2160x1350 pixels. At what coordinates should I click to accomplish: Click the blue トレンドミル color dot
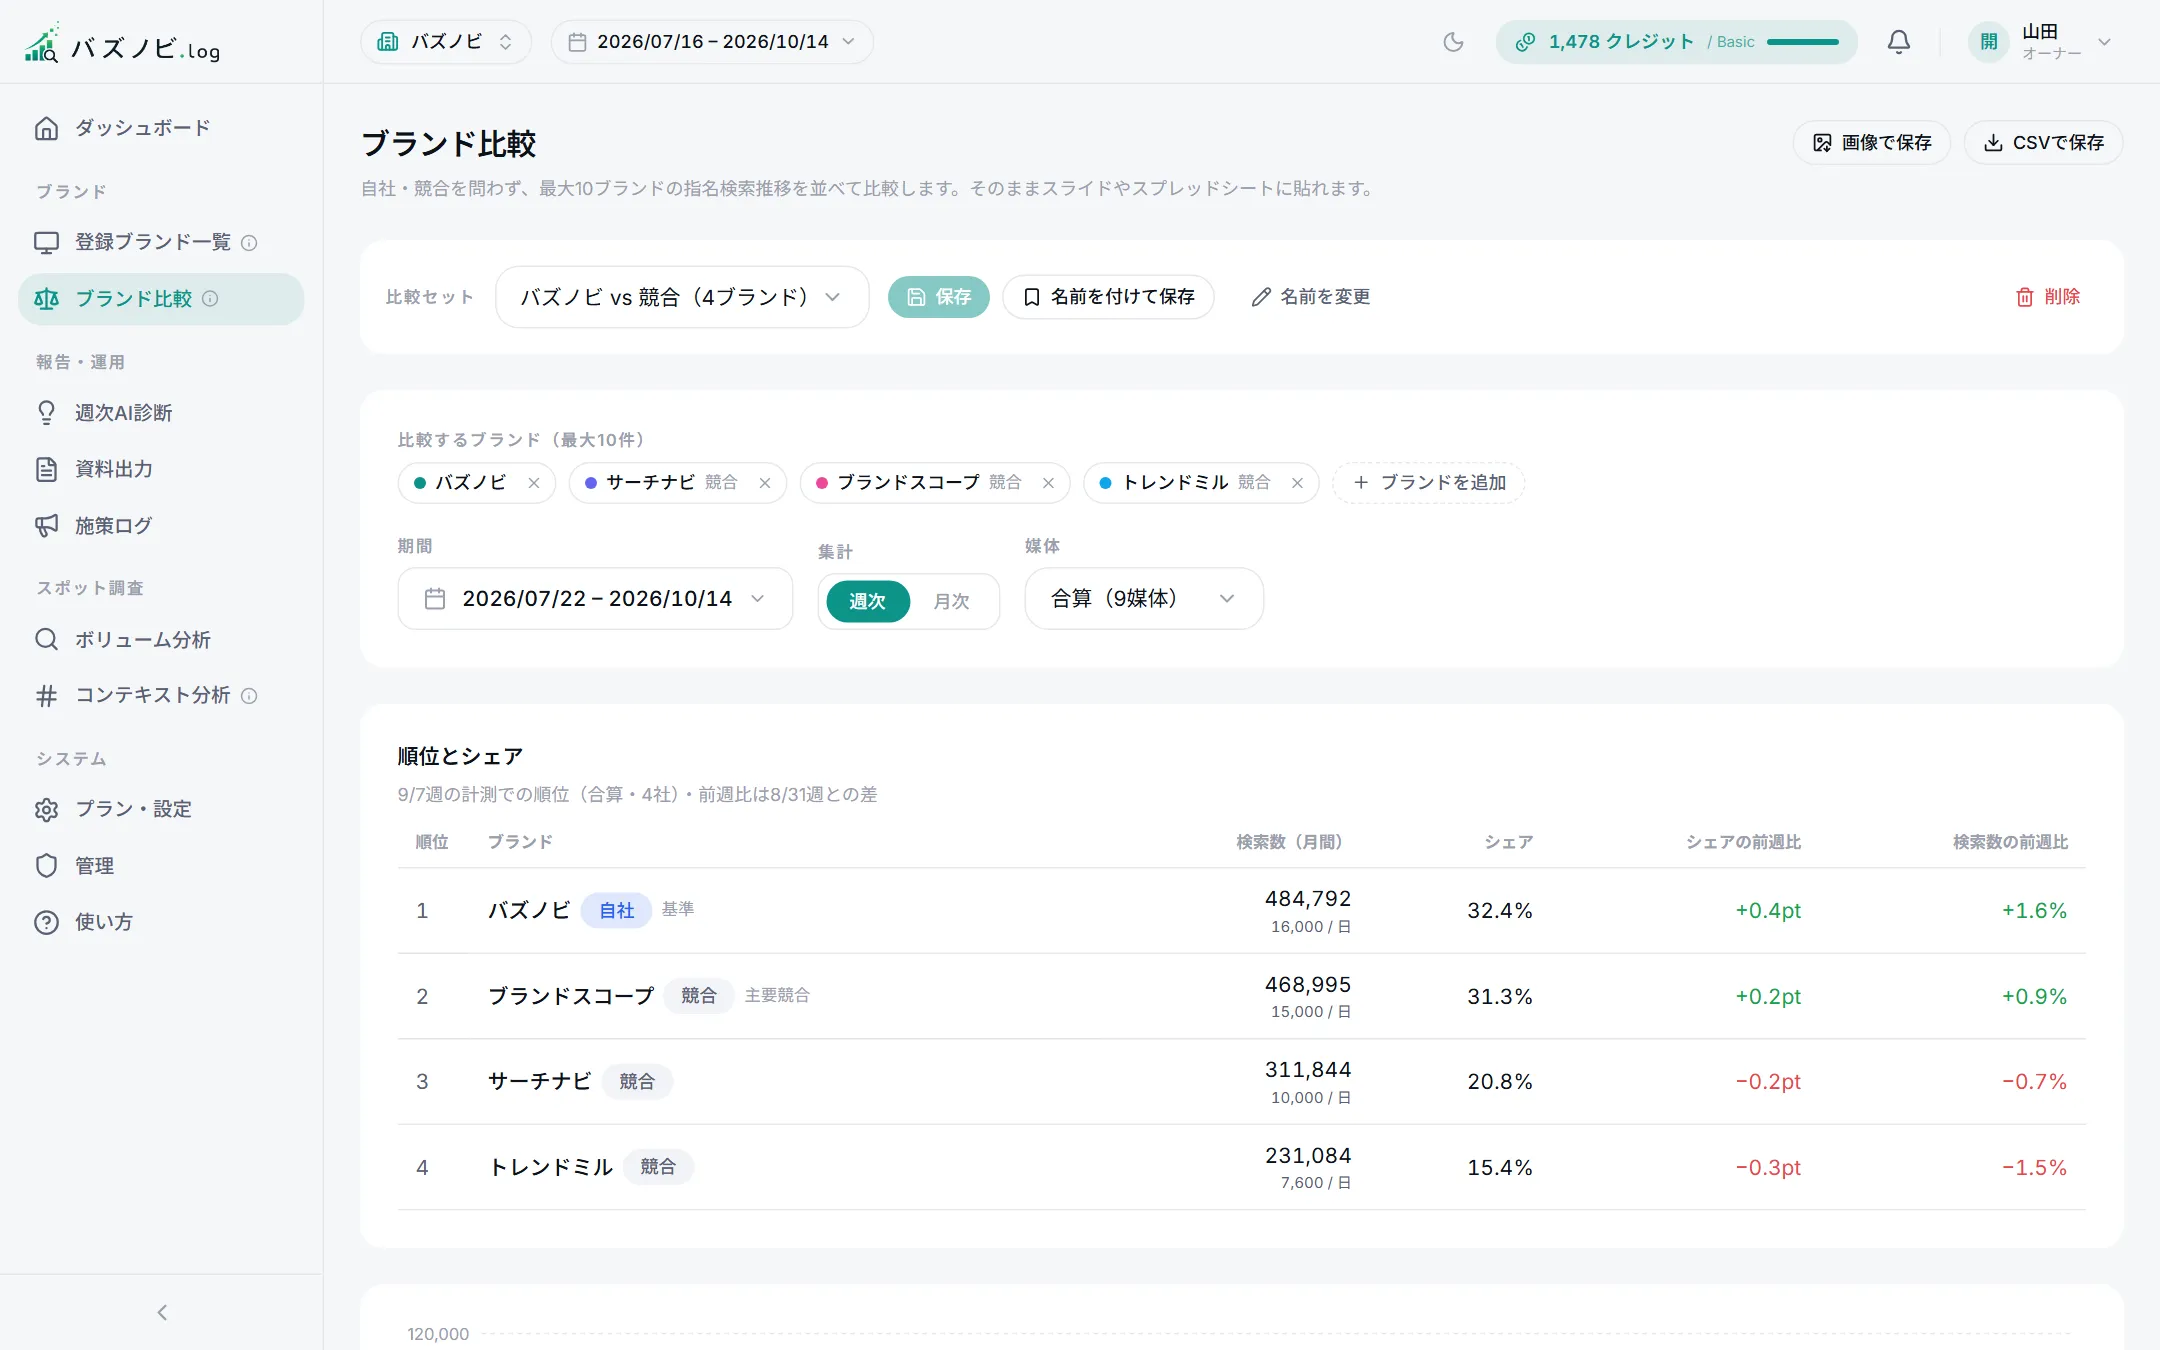pyautogui.click(x=1106, y=483)
